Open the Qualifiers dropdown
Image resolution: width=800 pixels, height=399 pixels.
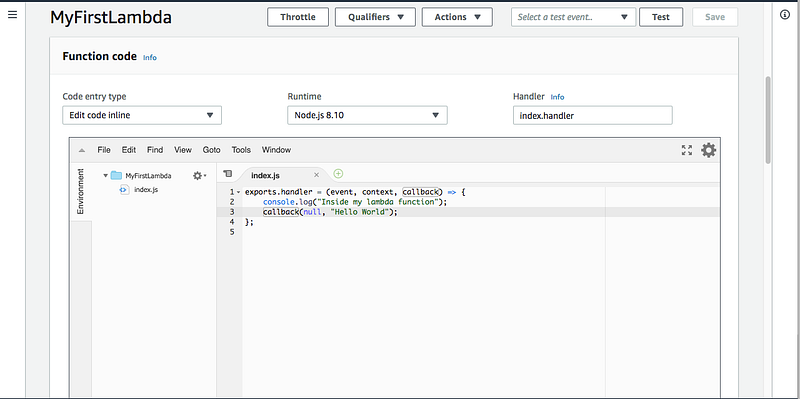(375, 17)
